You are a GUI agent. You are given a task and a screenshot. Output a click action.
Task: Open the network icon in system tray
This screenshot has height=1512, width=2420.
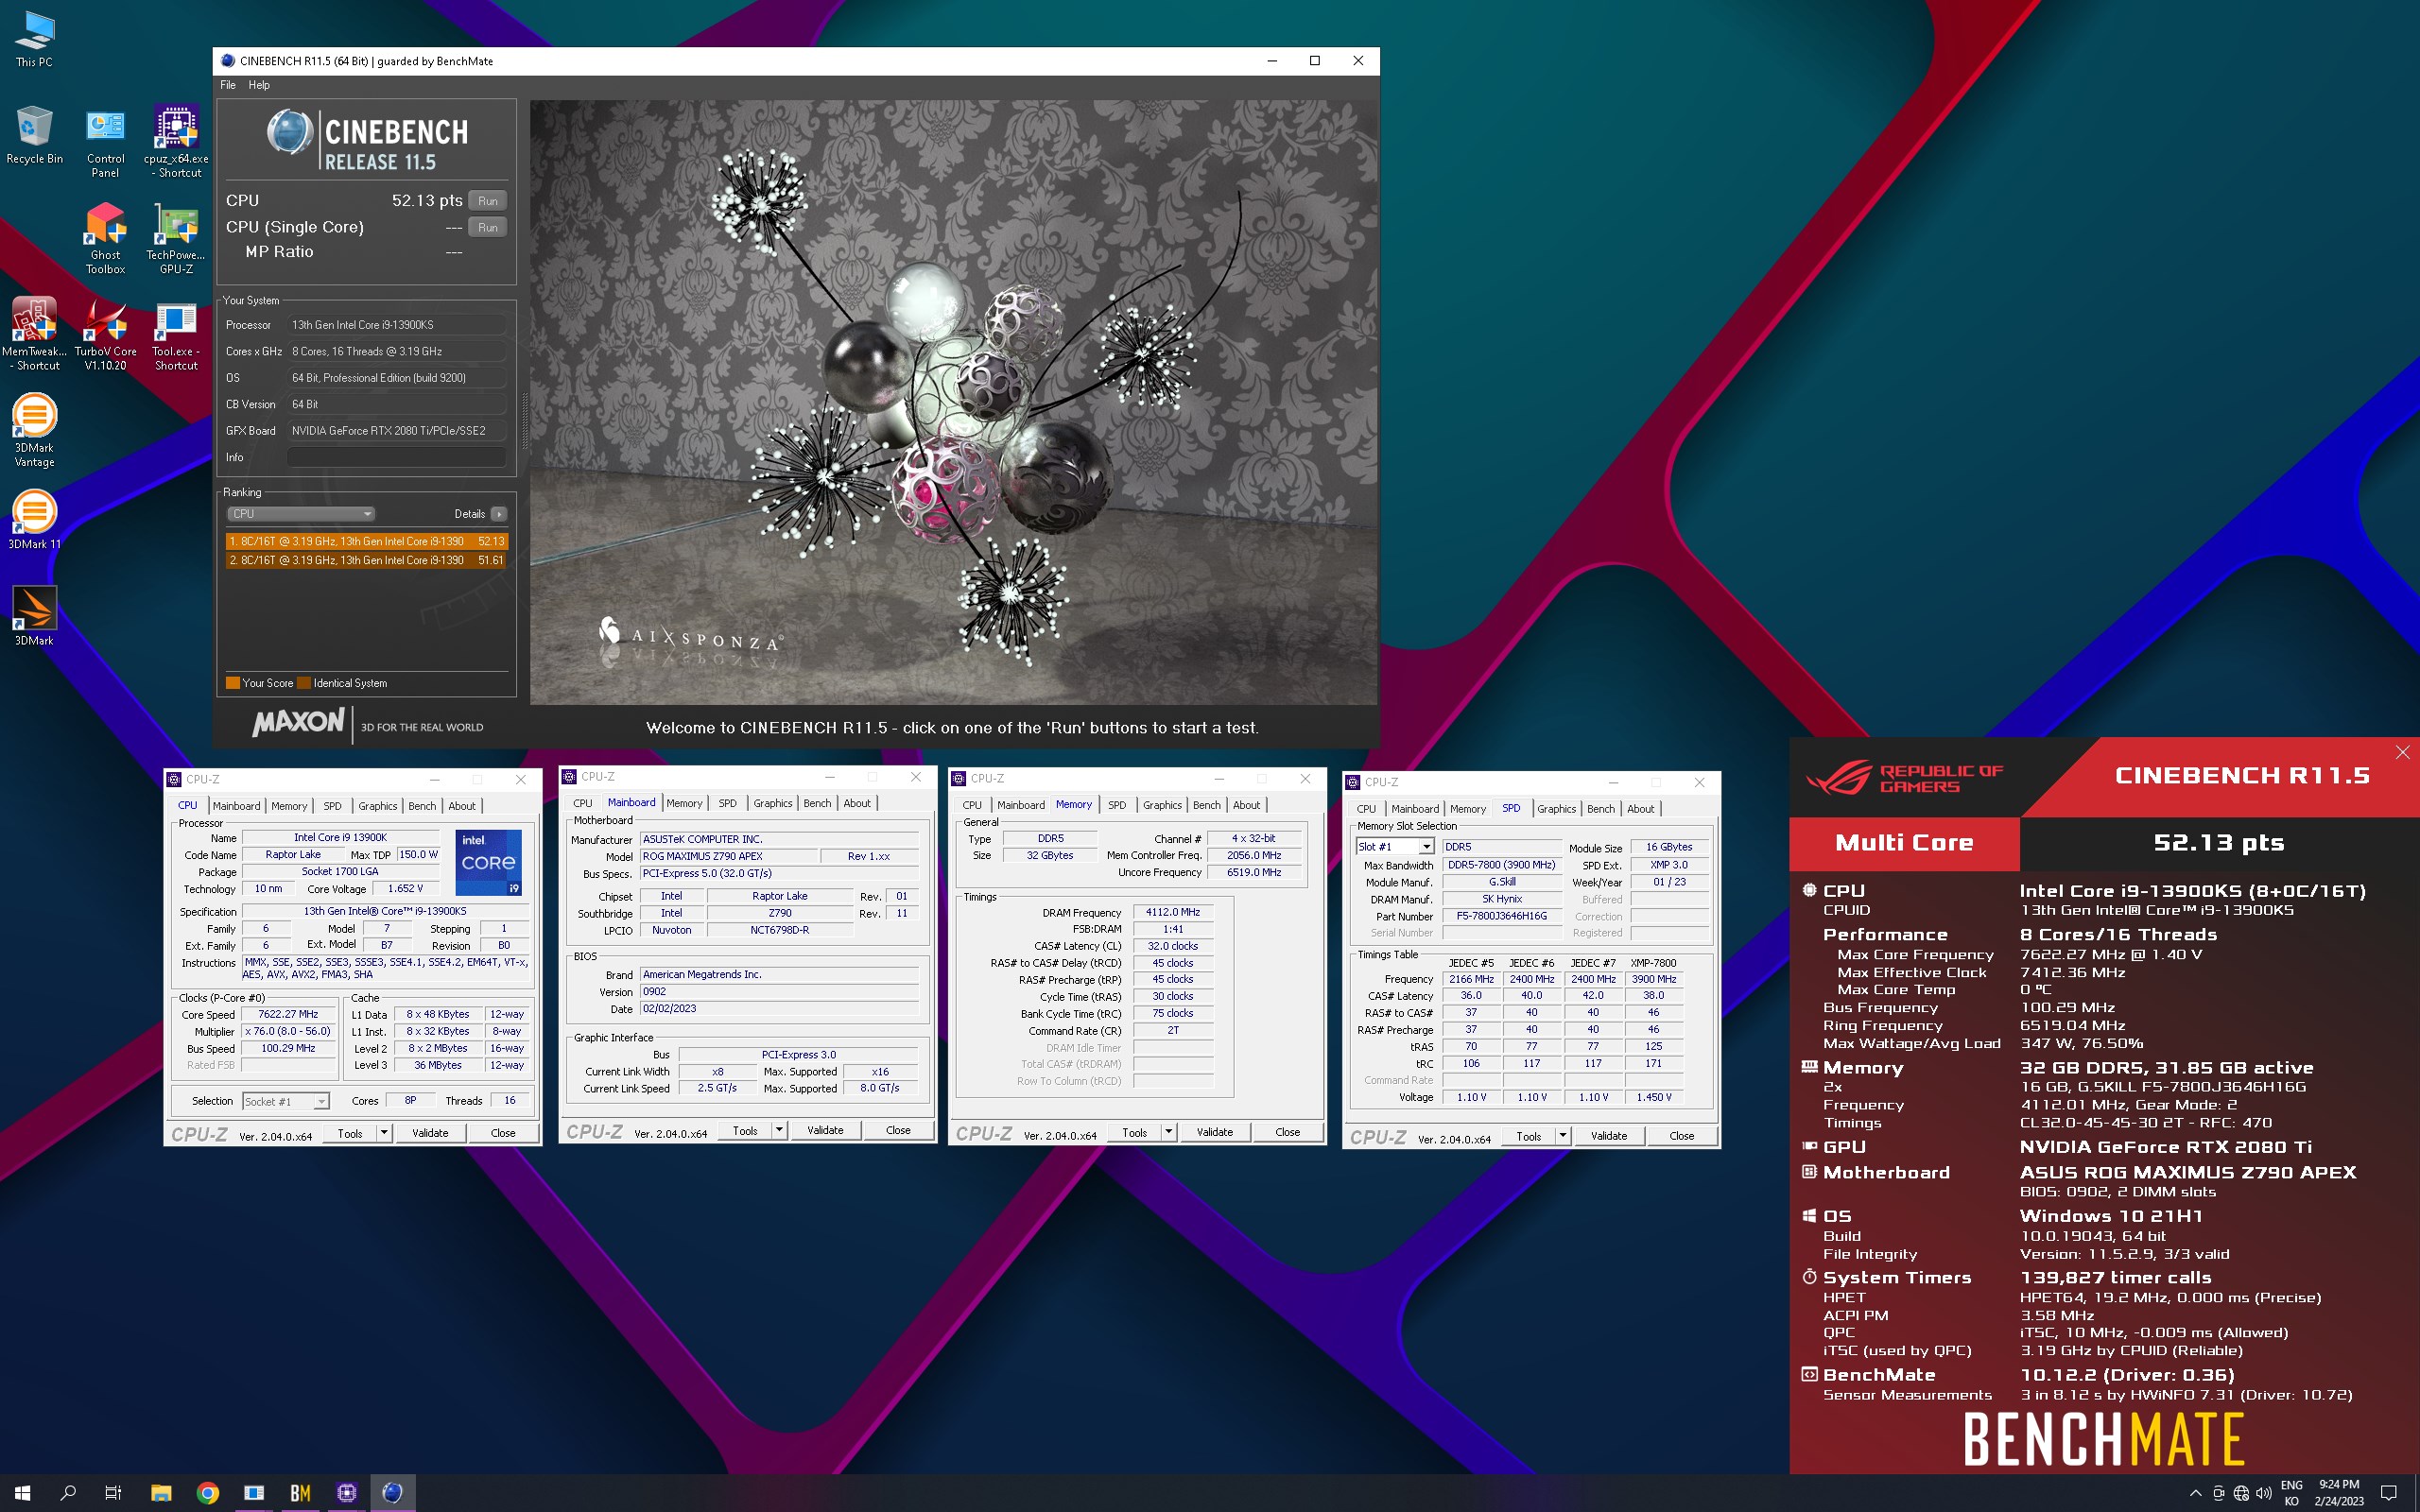[2241, 1493]
